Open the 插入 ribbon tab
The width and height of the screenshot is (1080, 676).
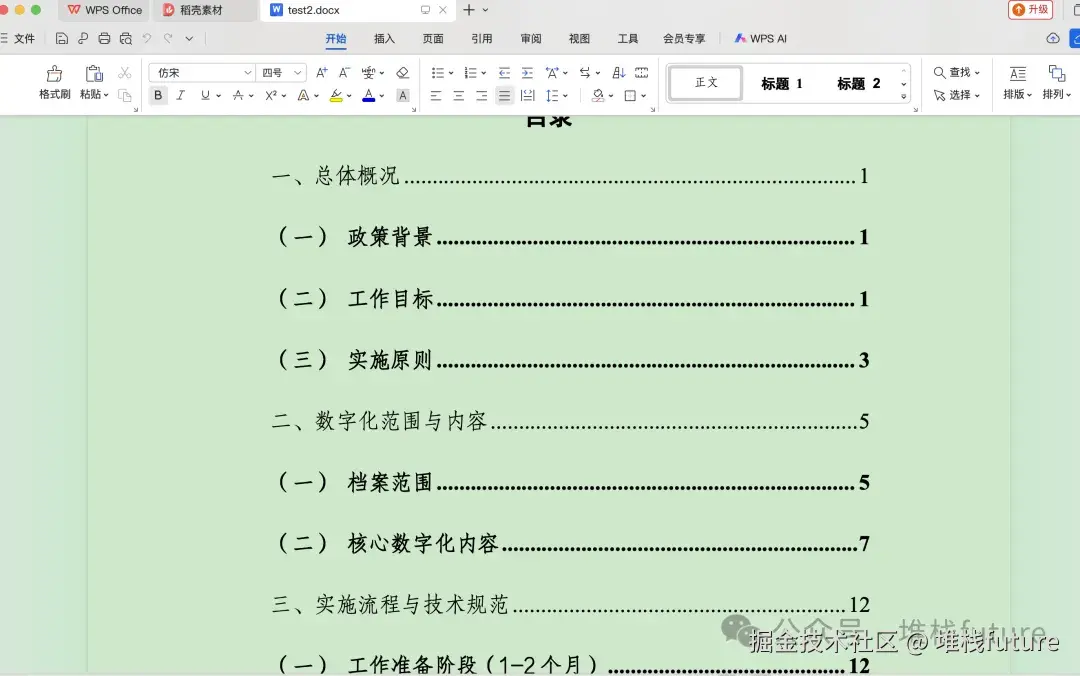click(x=384, y=39)
